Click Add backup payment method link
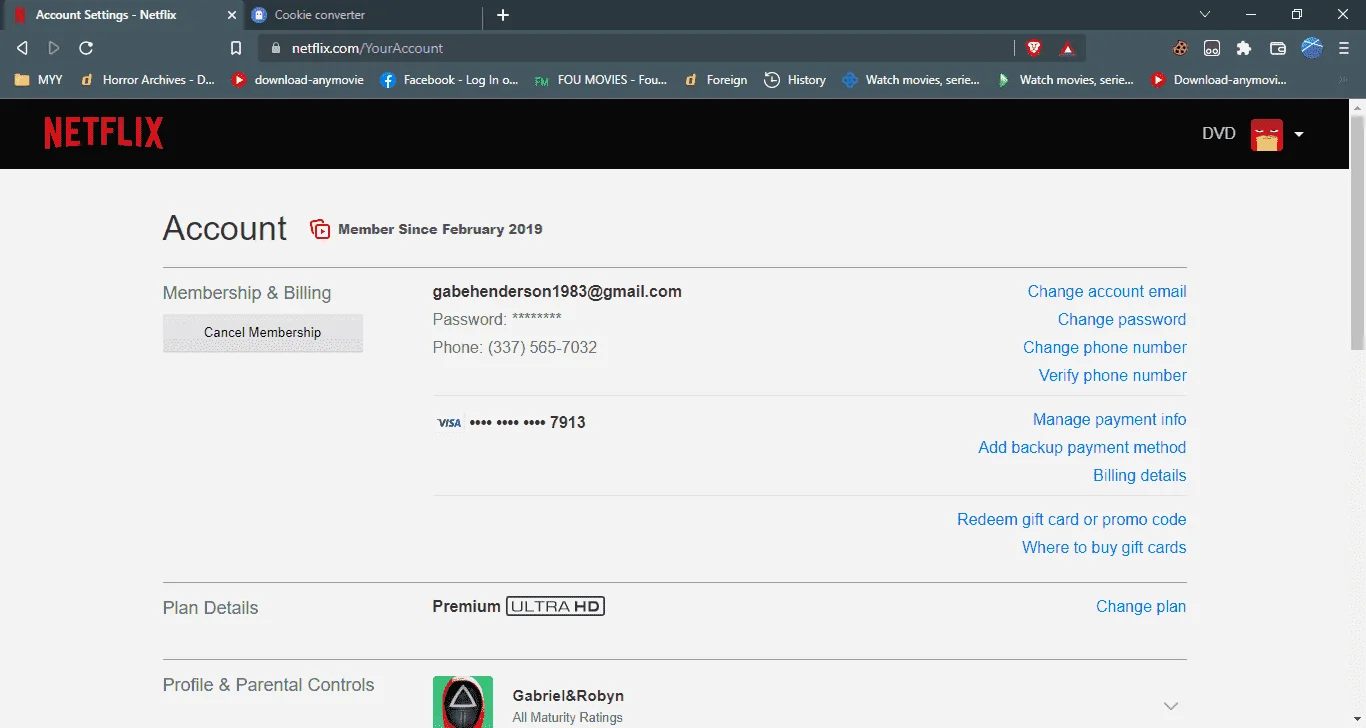1366x728 pixels. [1082, 448]
